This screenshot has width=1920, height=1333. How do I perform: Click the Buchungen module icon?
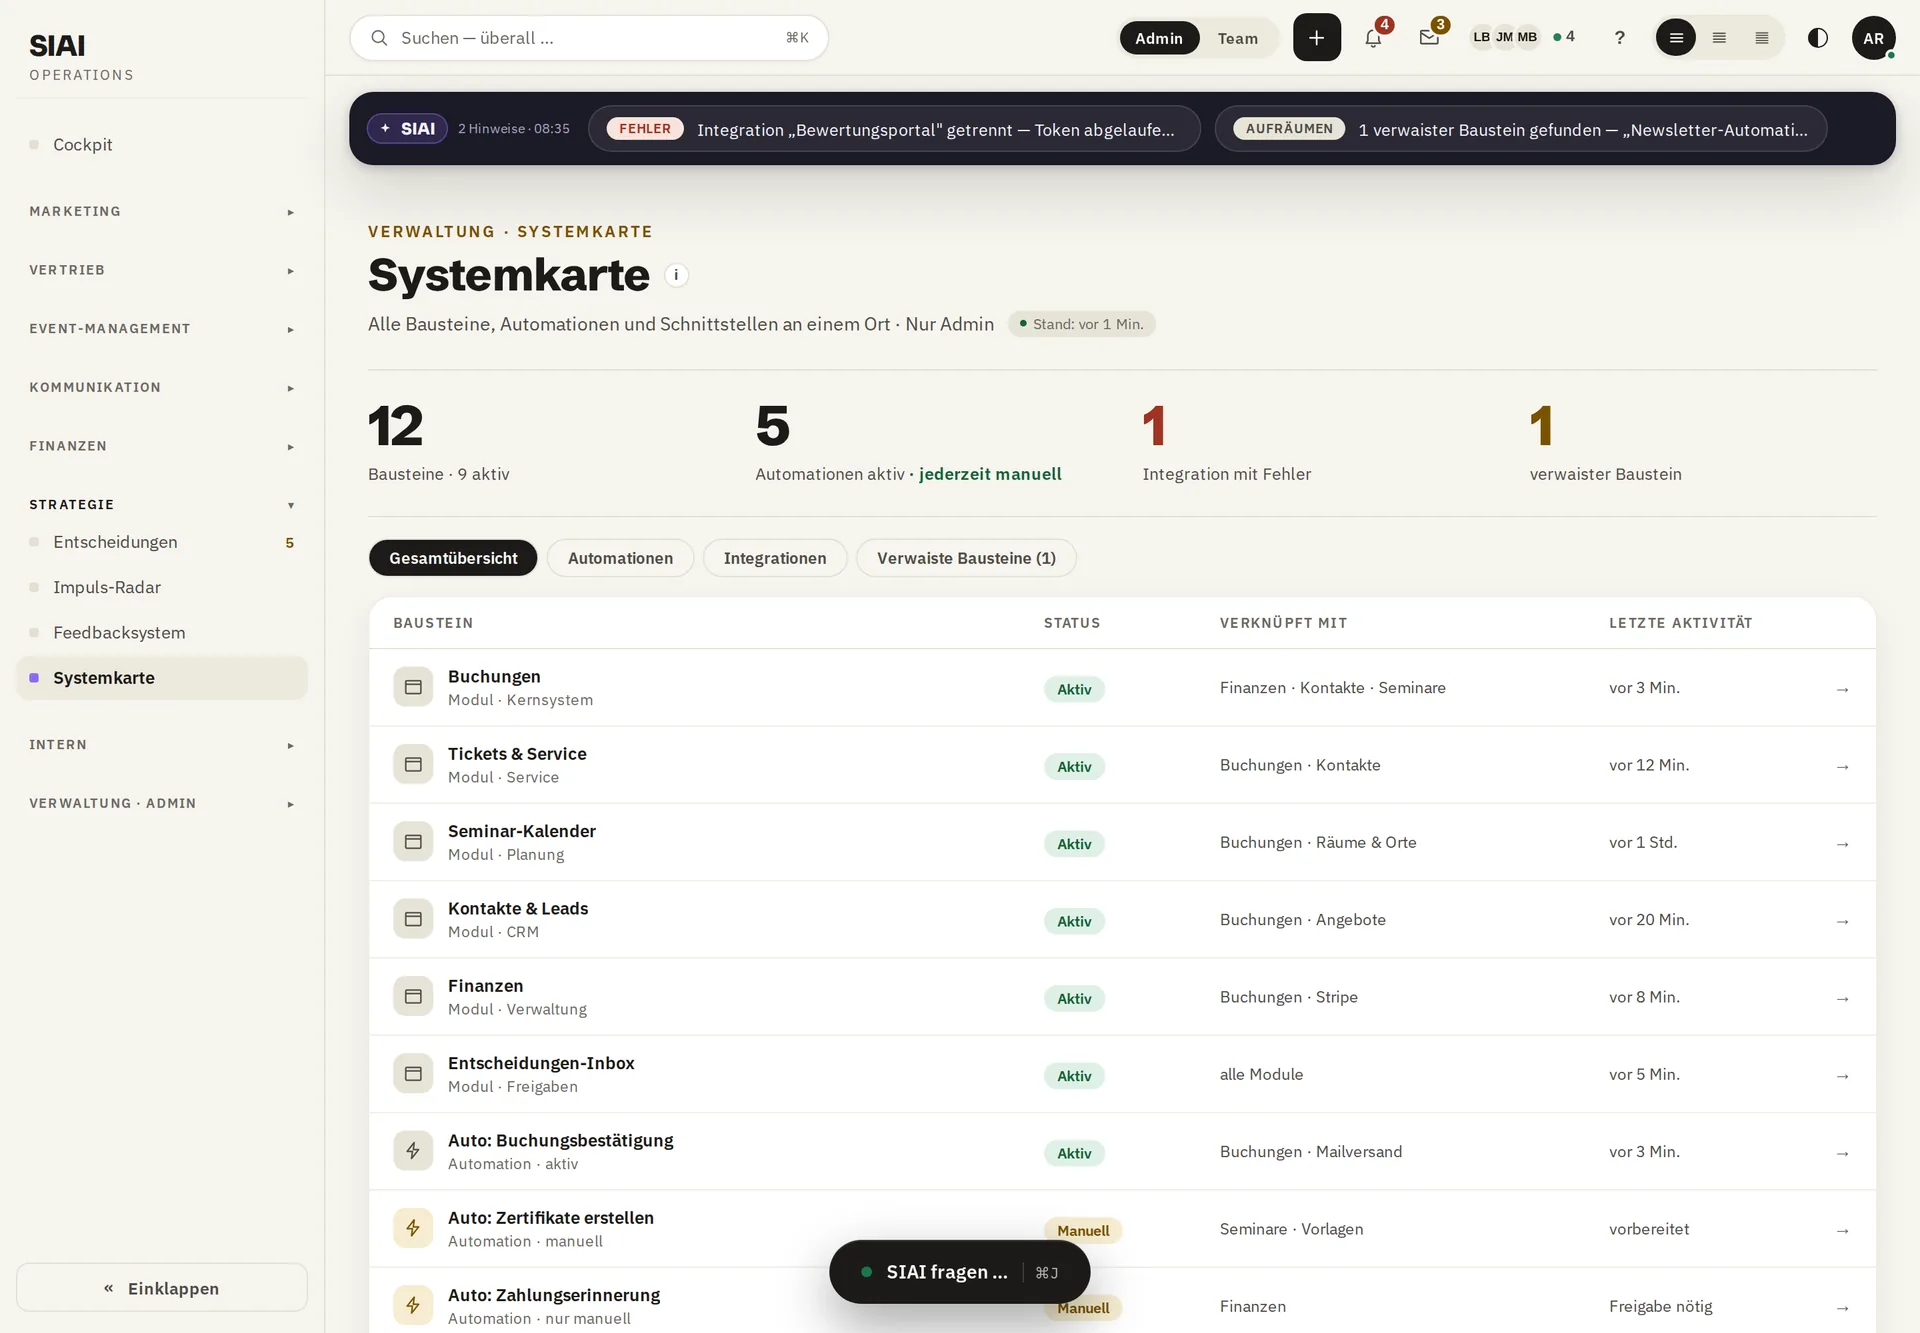pyautogui.click(x=413, y=687)
